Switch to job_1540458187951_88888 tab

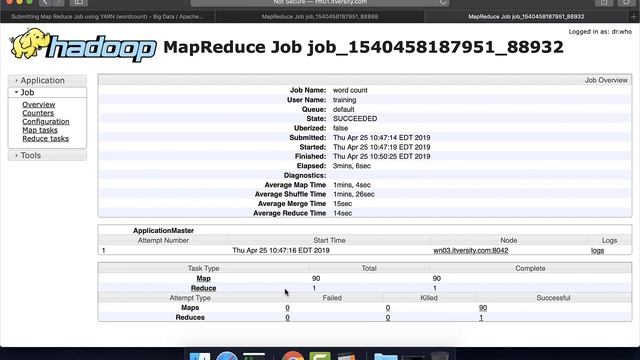click(320, 17)
